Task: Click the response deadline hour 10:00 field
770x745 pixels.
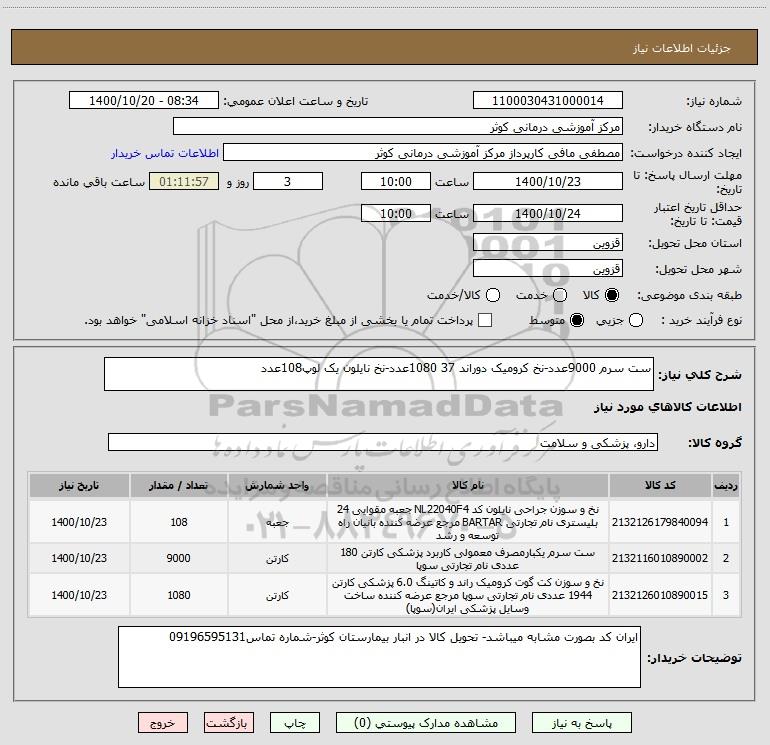Action: (x=396, y=181)
